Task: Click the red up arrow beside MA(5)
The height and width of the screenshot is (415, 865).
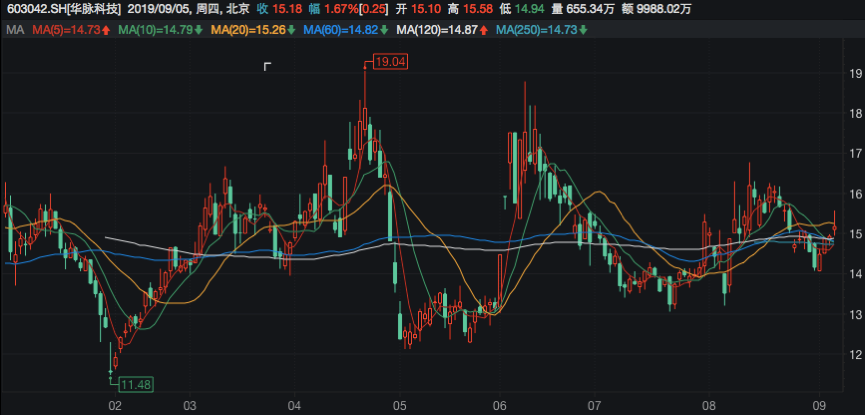Action: [104, 30]
